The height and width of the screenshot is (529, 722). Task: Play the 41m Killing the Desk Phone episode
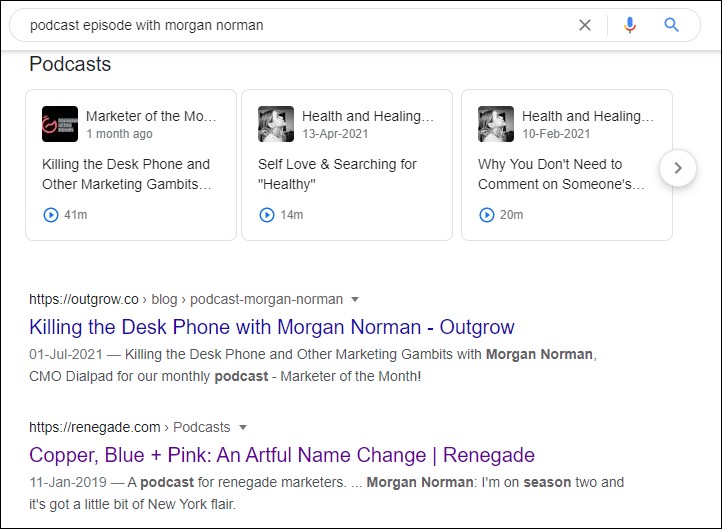pyautogui.click(x=51, y=215)
